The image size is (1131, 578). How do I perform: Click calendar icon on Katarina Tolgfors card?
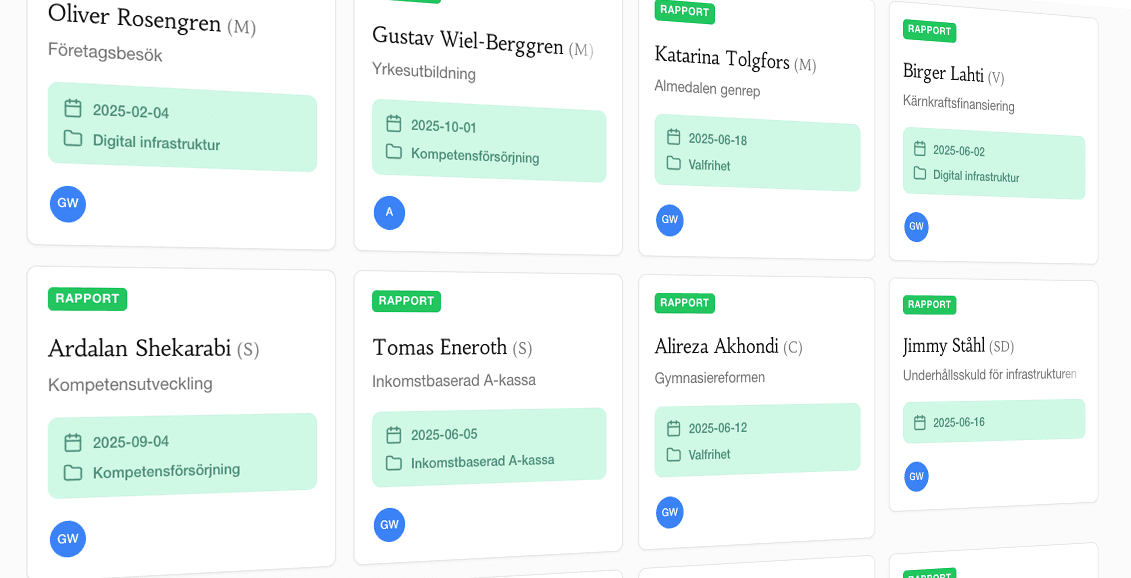click(674, 137)
